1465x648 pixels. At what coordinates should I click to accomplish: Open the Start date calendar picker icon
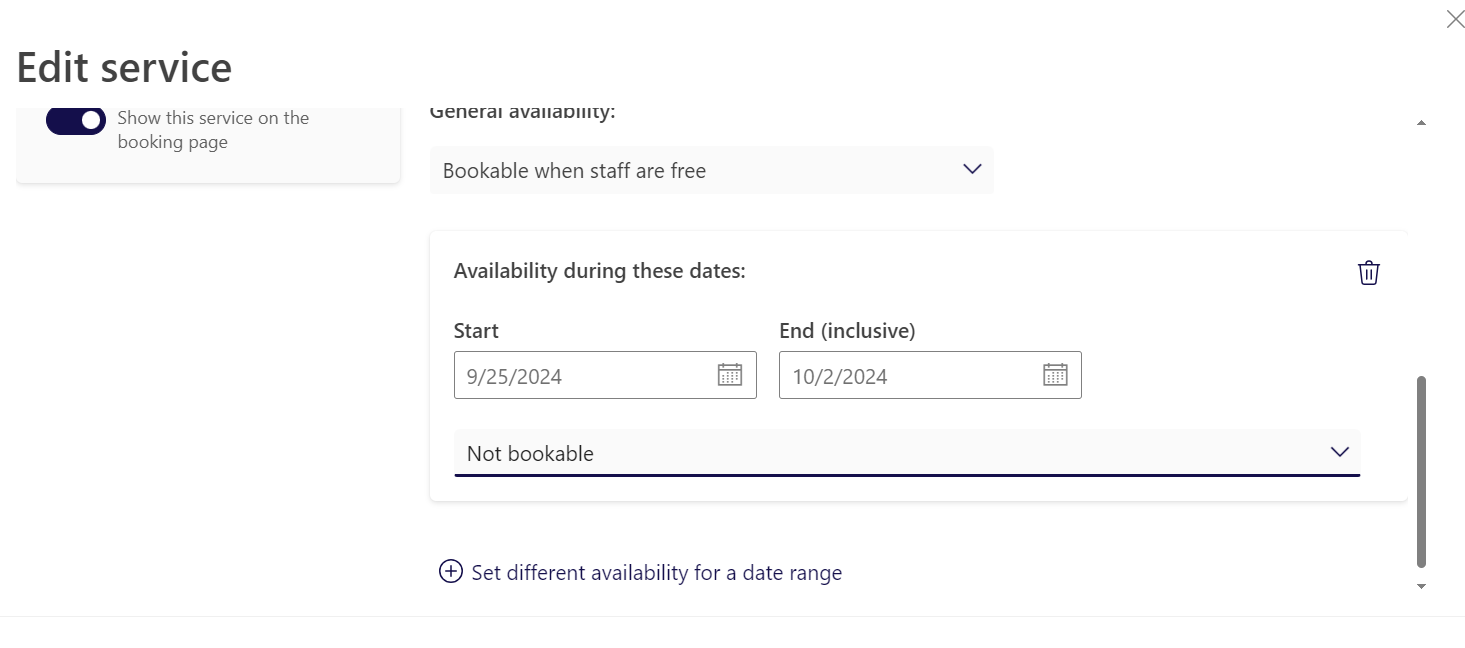(730, 375)
